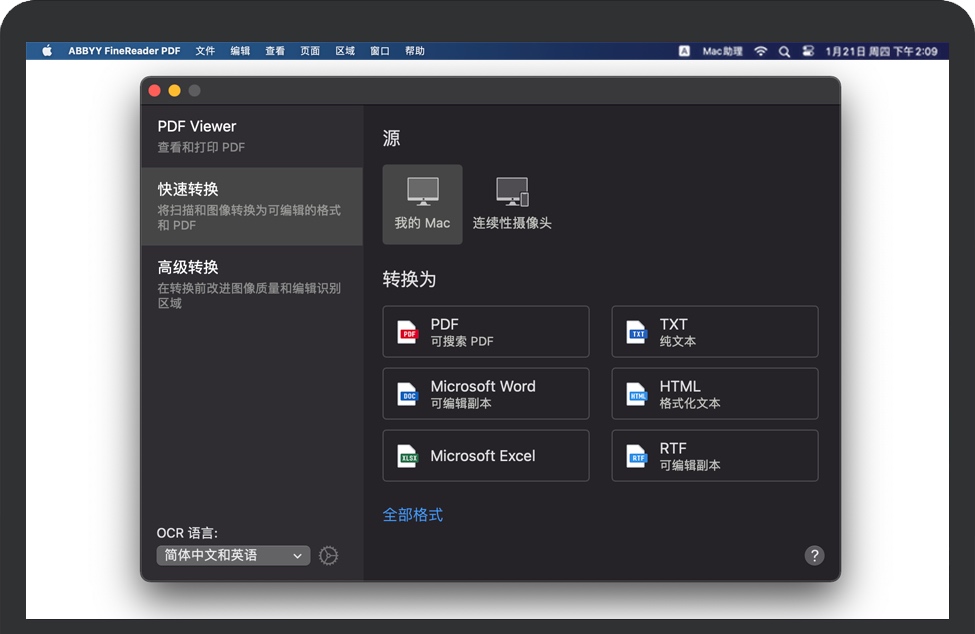Viewport: 975px width, 634px height.
Task: Click the Microsoft Excel XLSX icon
Action: [407, 457]
